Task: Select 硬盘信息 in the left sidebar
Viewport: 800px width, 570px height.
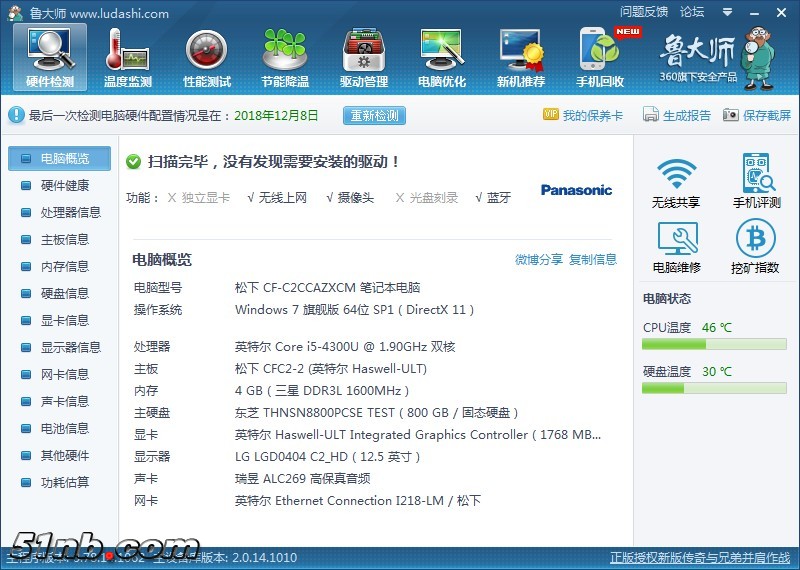Action: [x=64, y=293]
